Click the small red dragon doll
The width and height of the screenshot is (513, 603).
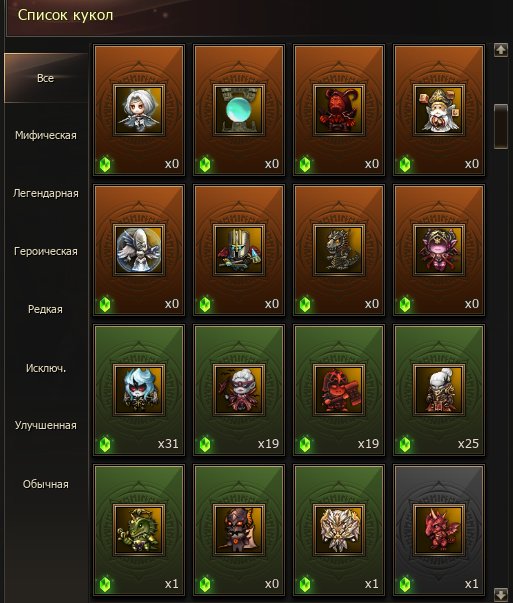[x=439, y=530]
